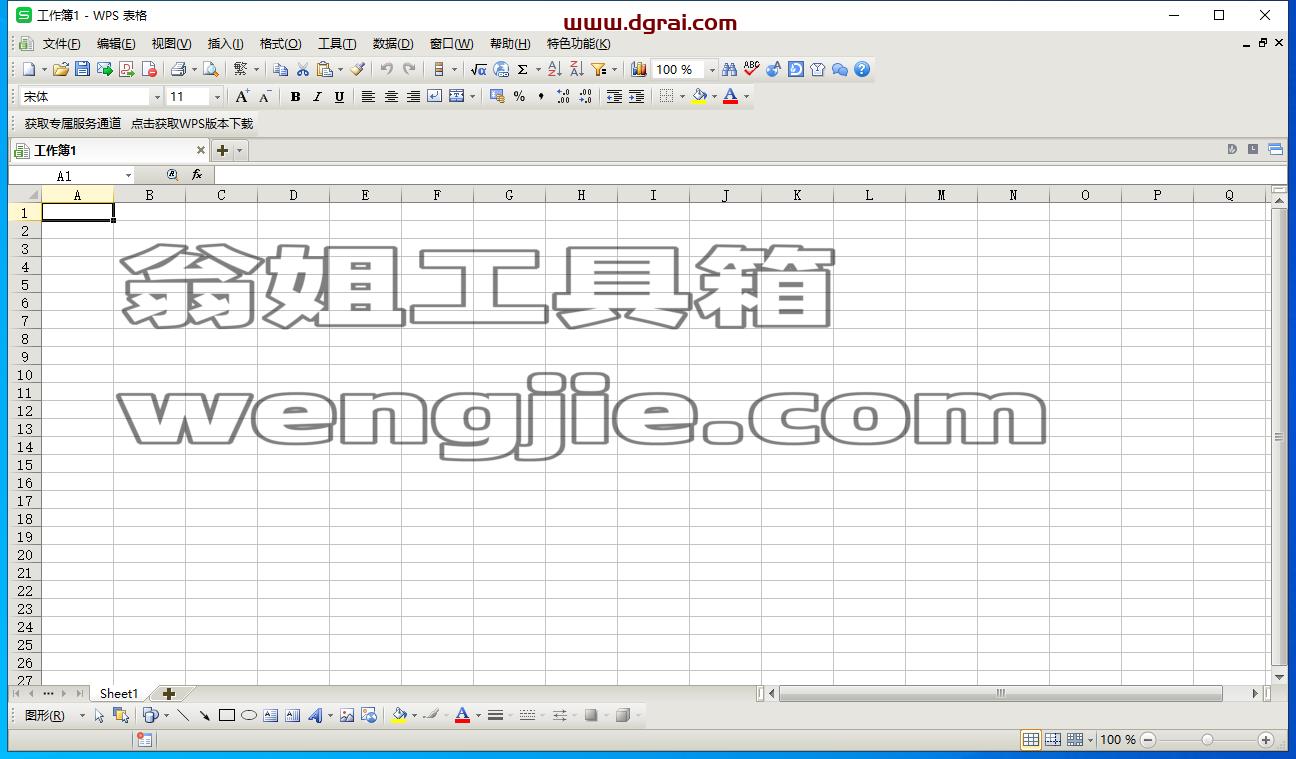
Task: Insert a chart with the bar chart icon
Action: point(639,70)
